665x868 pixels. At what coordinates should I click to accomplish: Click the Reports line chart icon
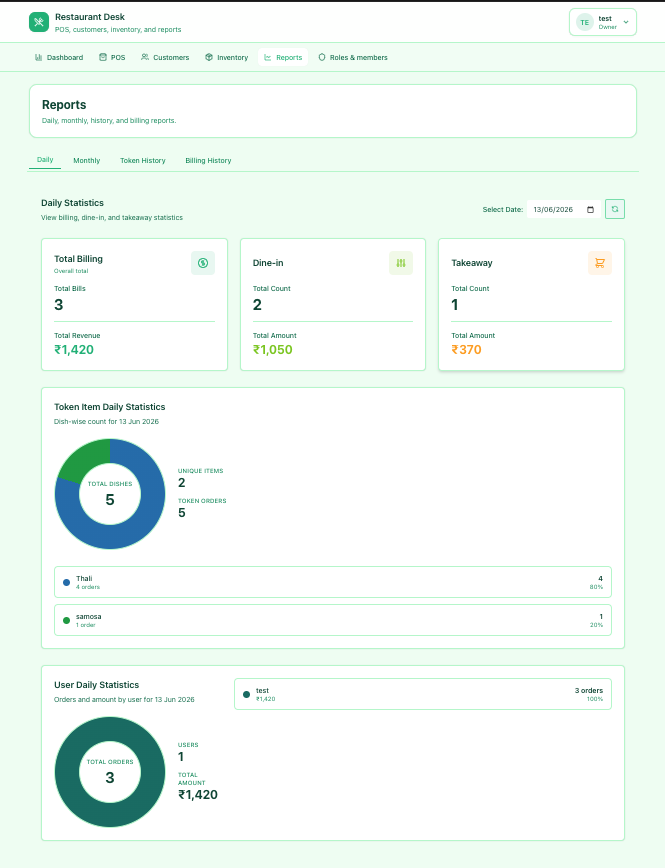coord(267,57)
